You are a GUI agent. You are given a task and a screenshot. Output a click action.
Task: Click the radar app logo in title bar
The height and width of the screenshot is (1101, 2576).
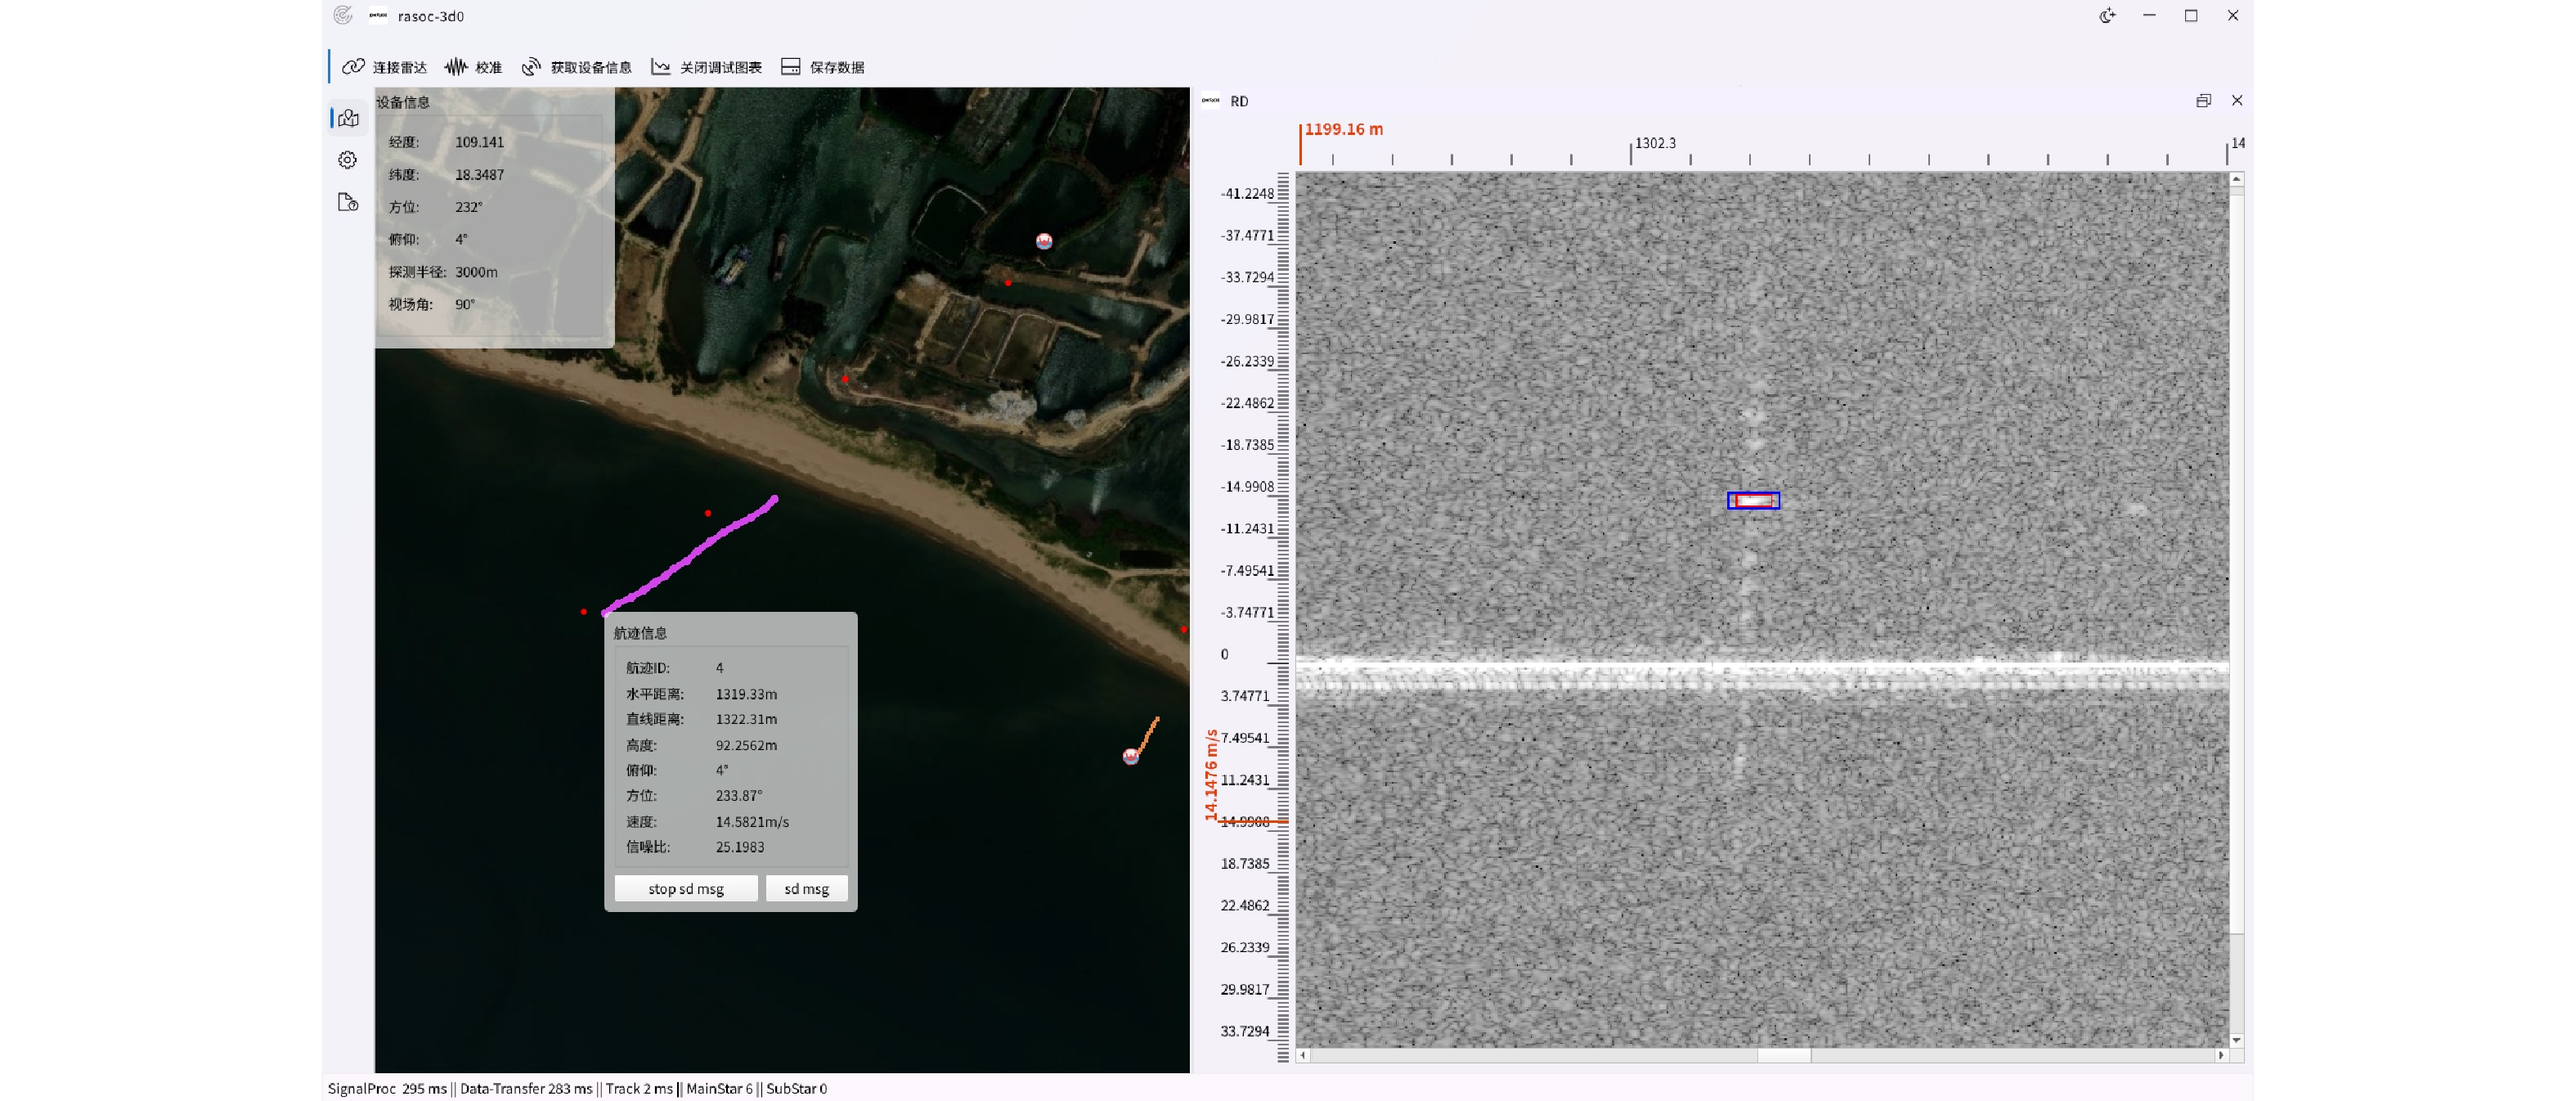click(x=343, y=16)
